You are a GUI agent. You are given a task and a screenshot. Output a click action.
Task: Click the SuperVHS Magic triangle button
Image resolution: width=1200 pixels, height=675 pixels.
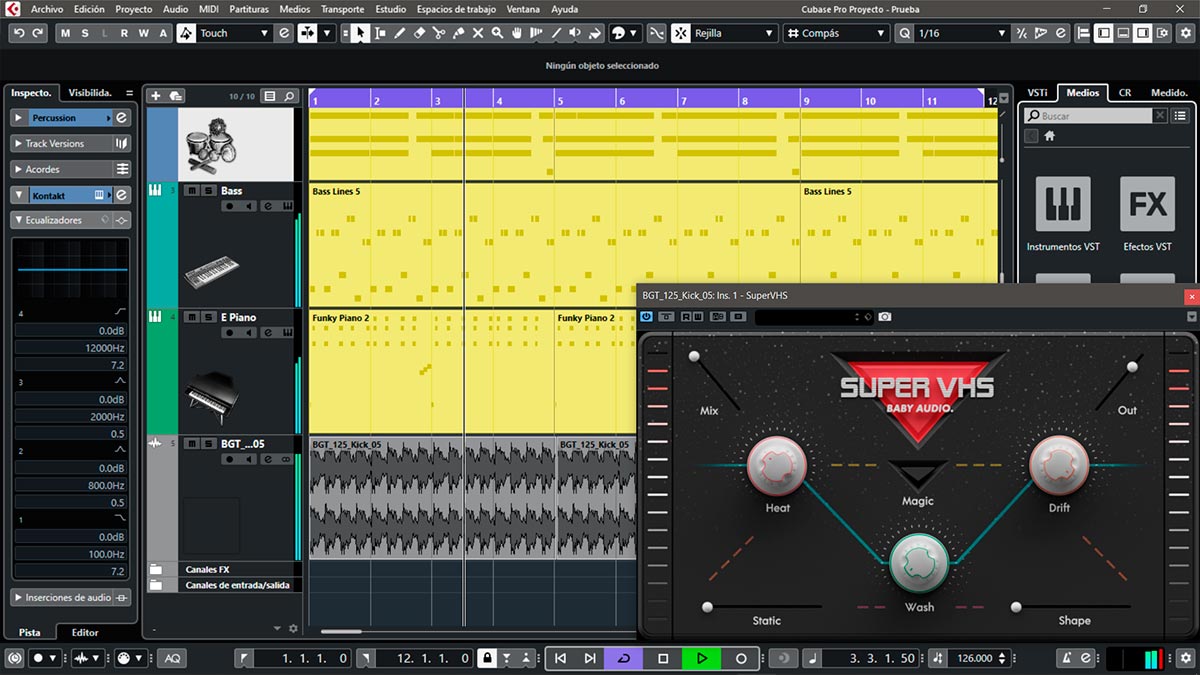[x=918, y=475]
